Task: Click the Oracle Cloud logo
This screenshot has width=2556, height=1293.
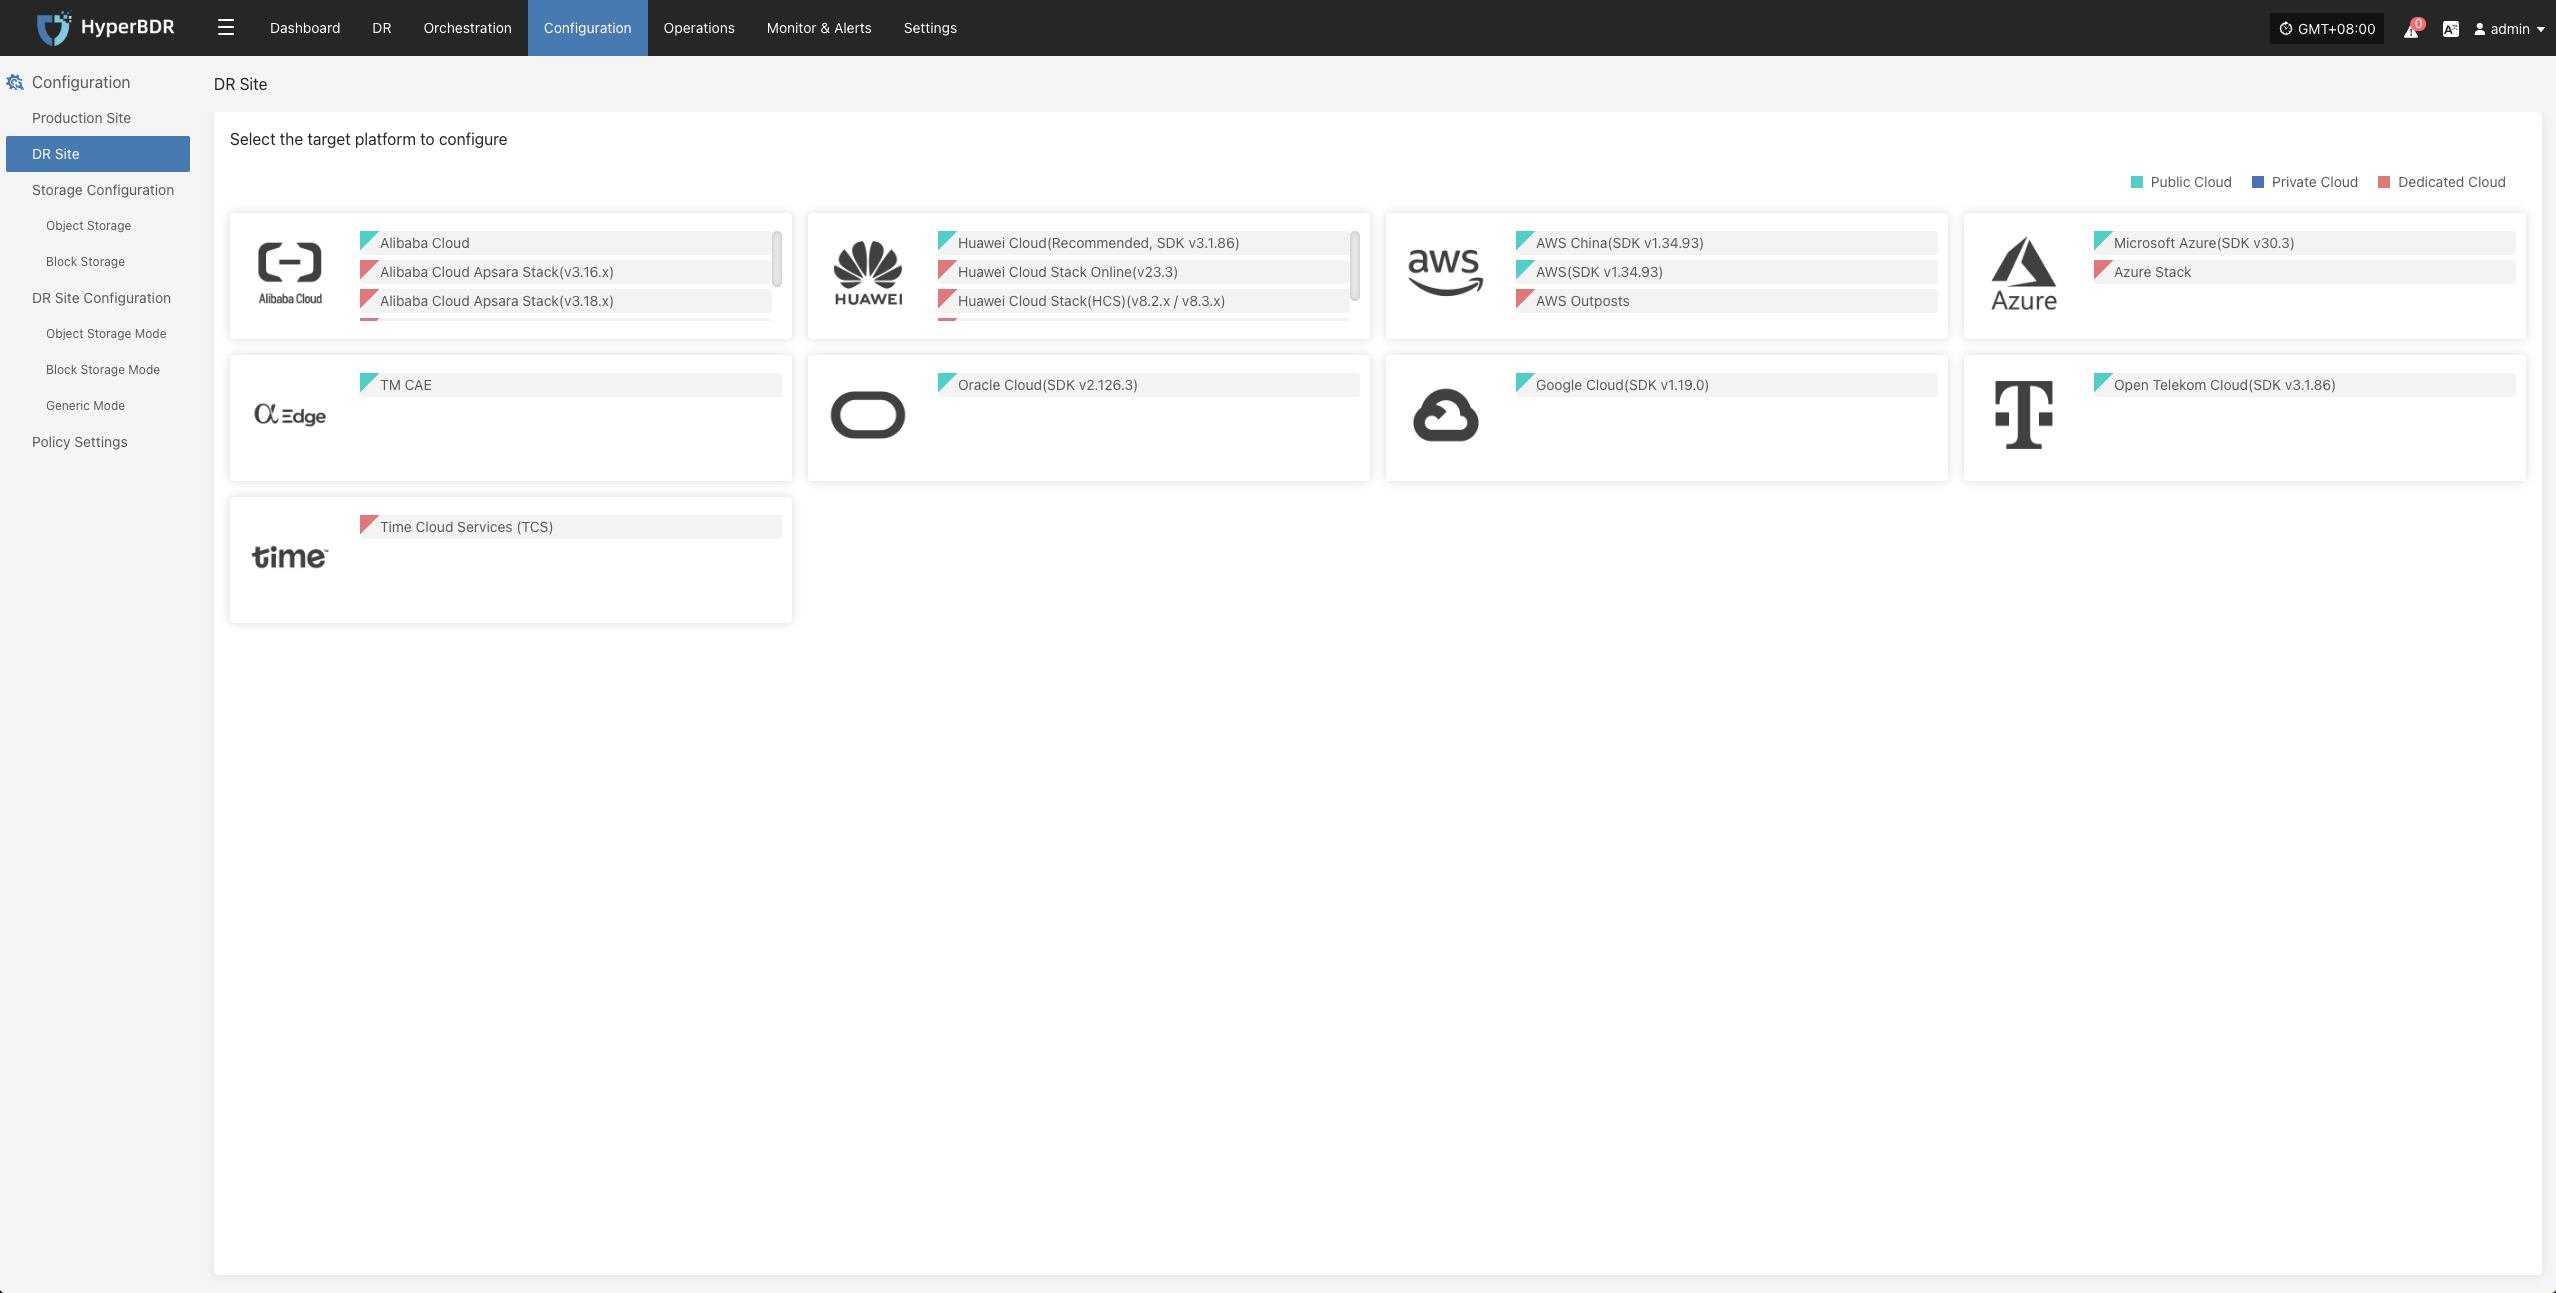Action: [868, 415]
